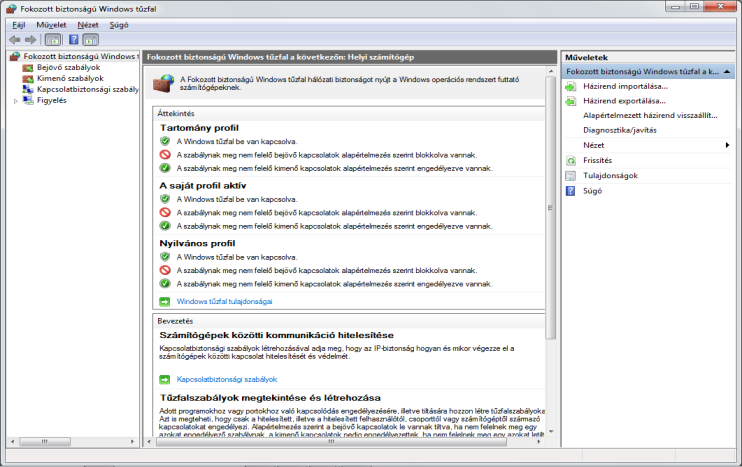Screen dimensions: 742x467
Task: Choose Házirend importálása action
Action: pyautogui.click(x=625, y=86)
